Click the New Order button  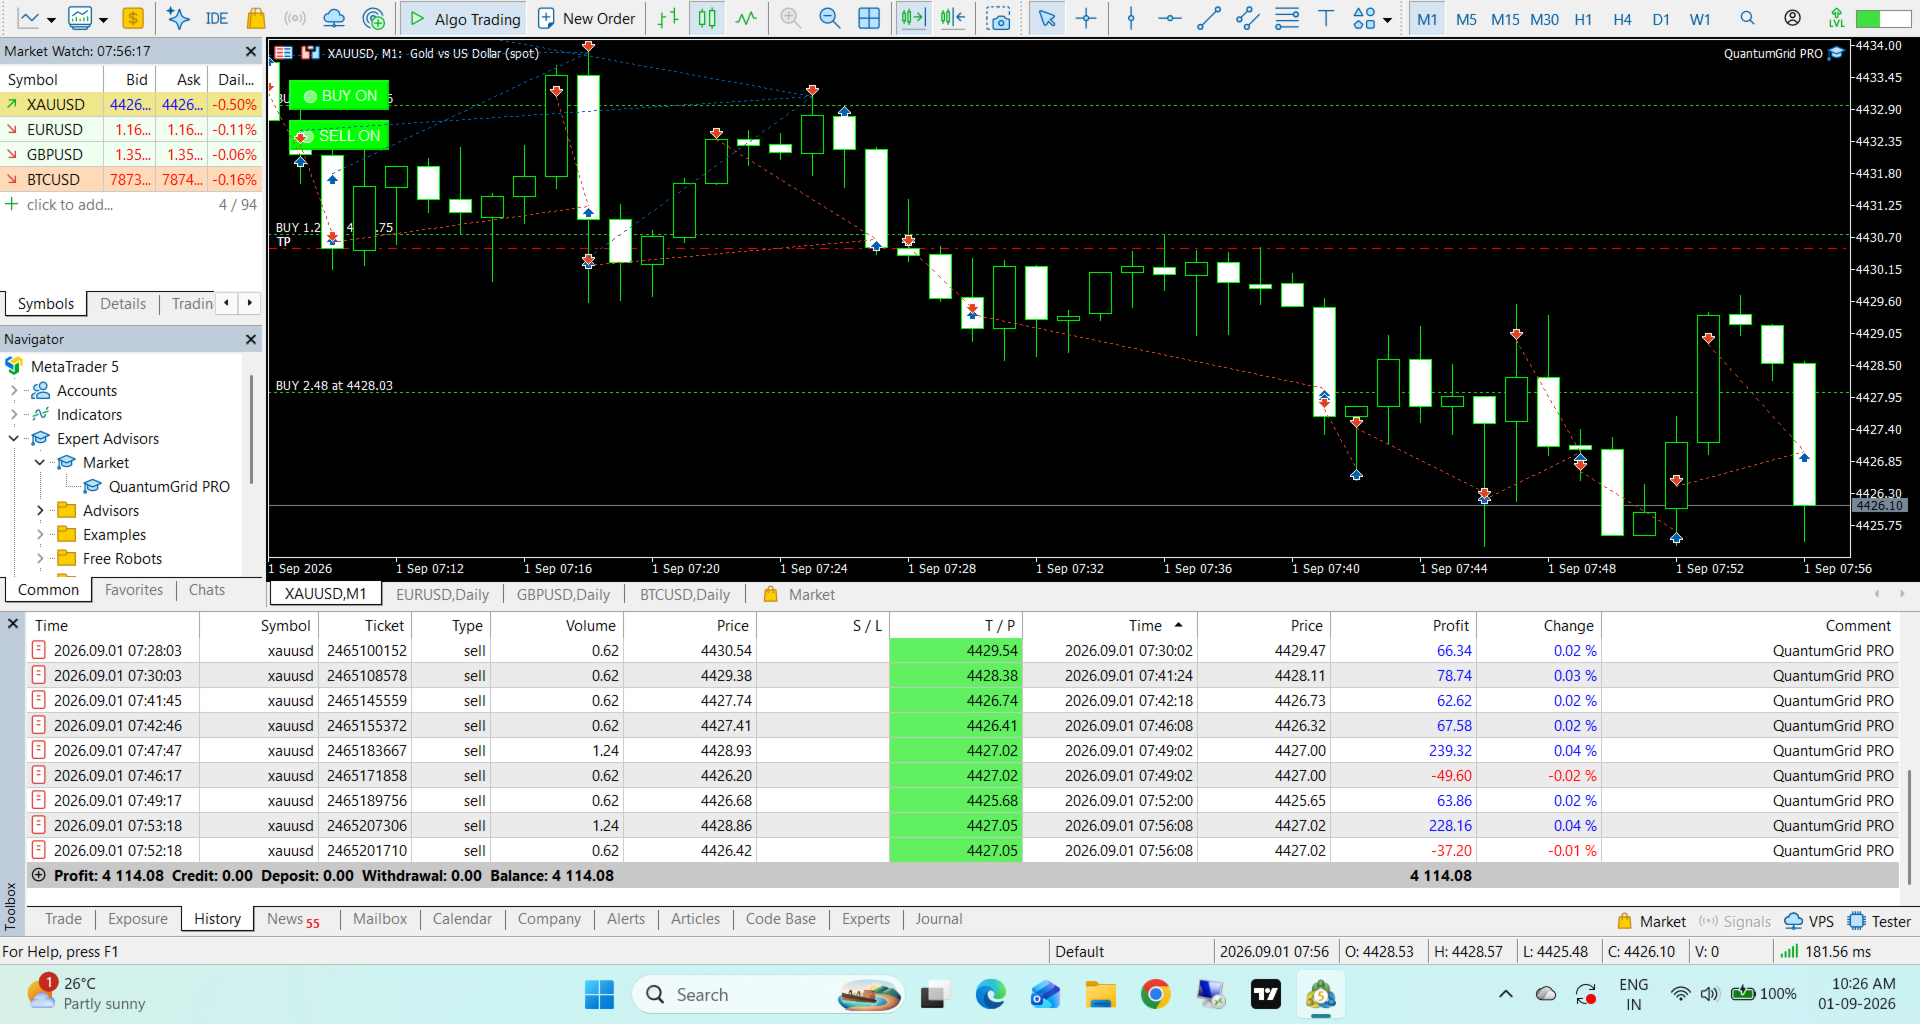click(x=586, y=18)
